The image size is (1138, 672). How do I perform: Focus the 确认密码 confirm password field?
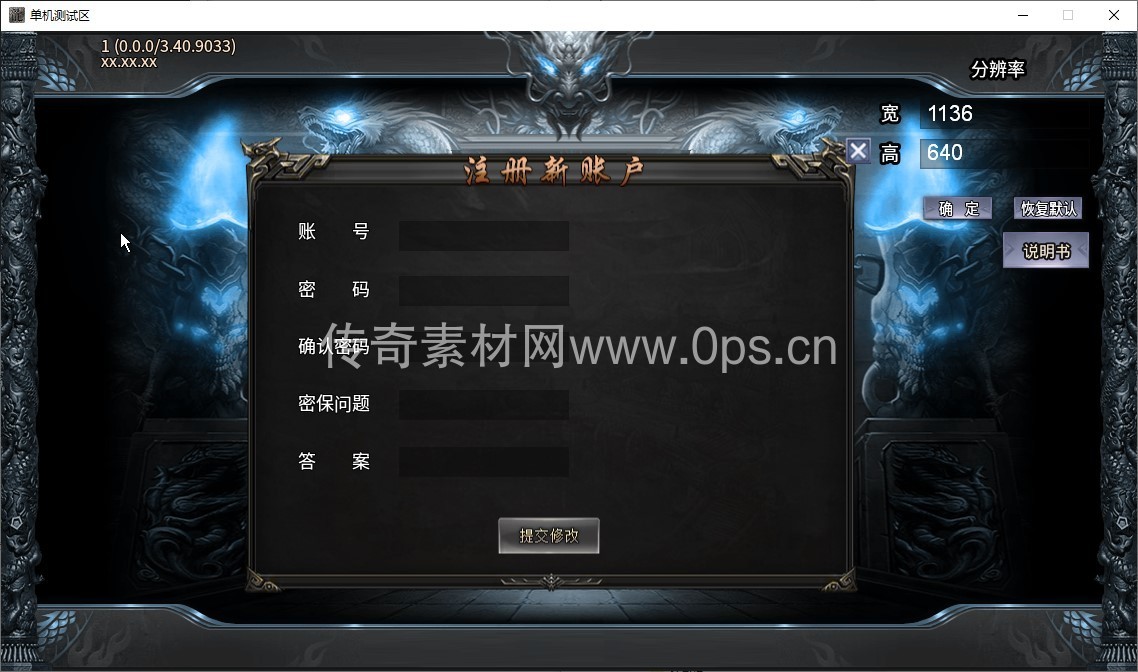click(484, 347)
